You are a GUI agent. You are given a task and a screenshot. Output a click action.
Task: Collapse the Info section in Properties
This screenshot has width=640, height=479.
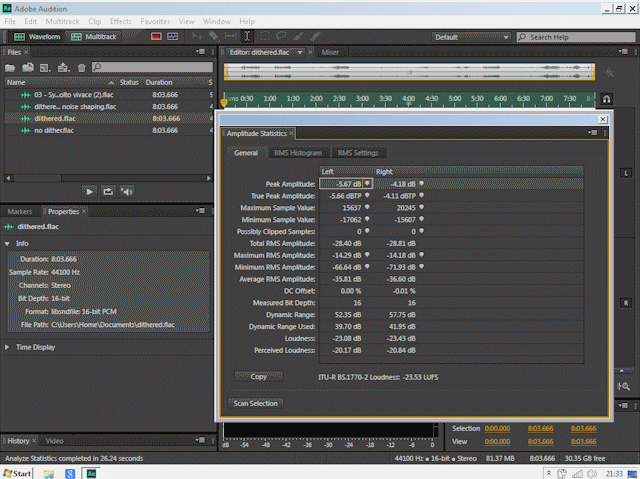click(8, 243)
